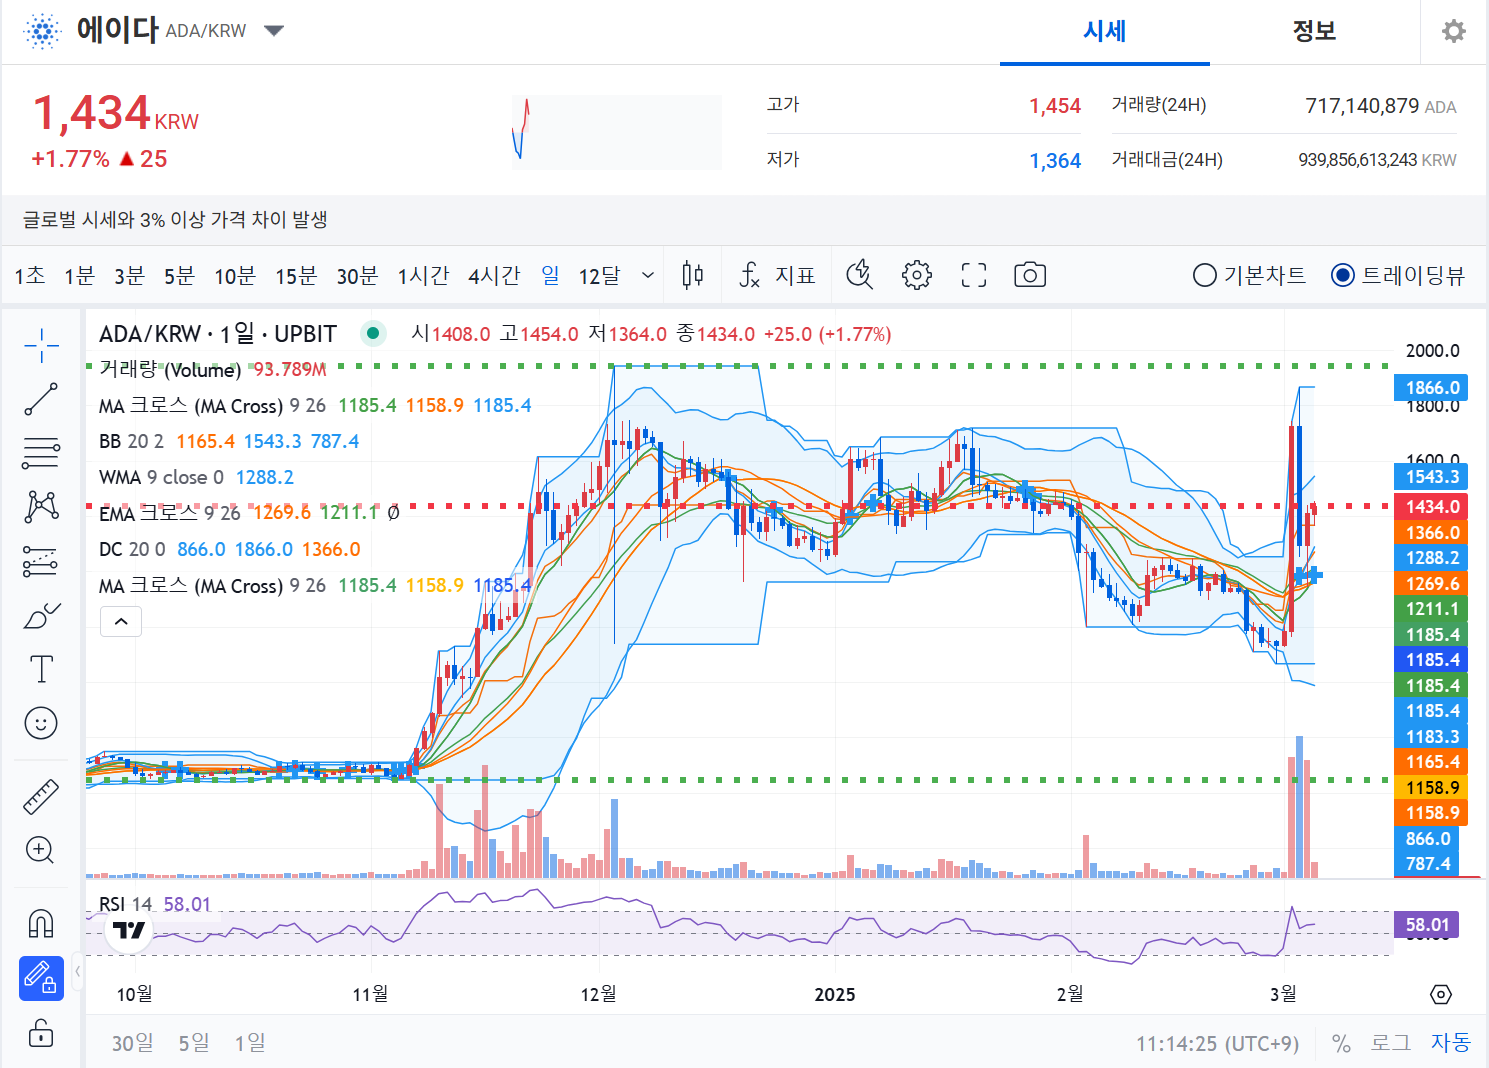This screenshot has width=1489, height=1068.
Task: Select the 12달 interval
Action: 599,275
